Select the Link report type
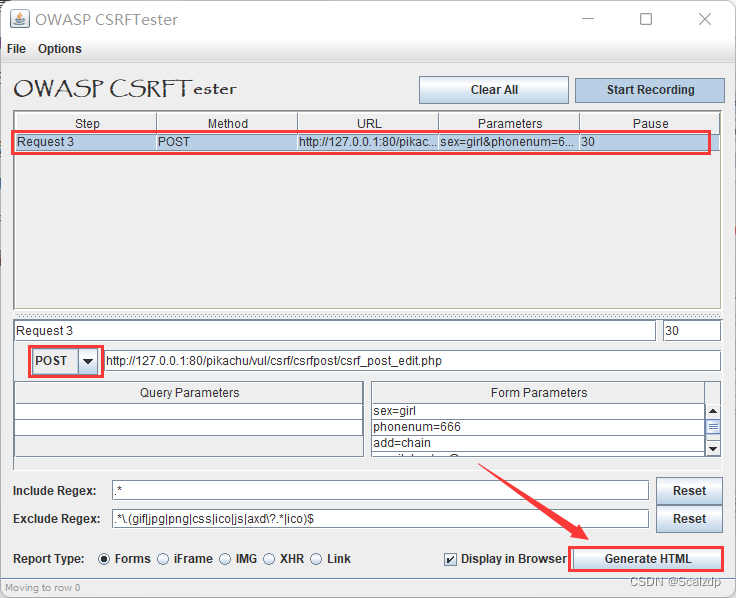 316,559
